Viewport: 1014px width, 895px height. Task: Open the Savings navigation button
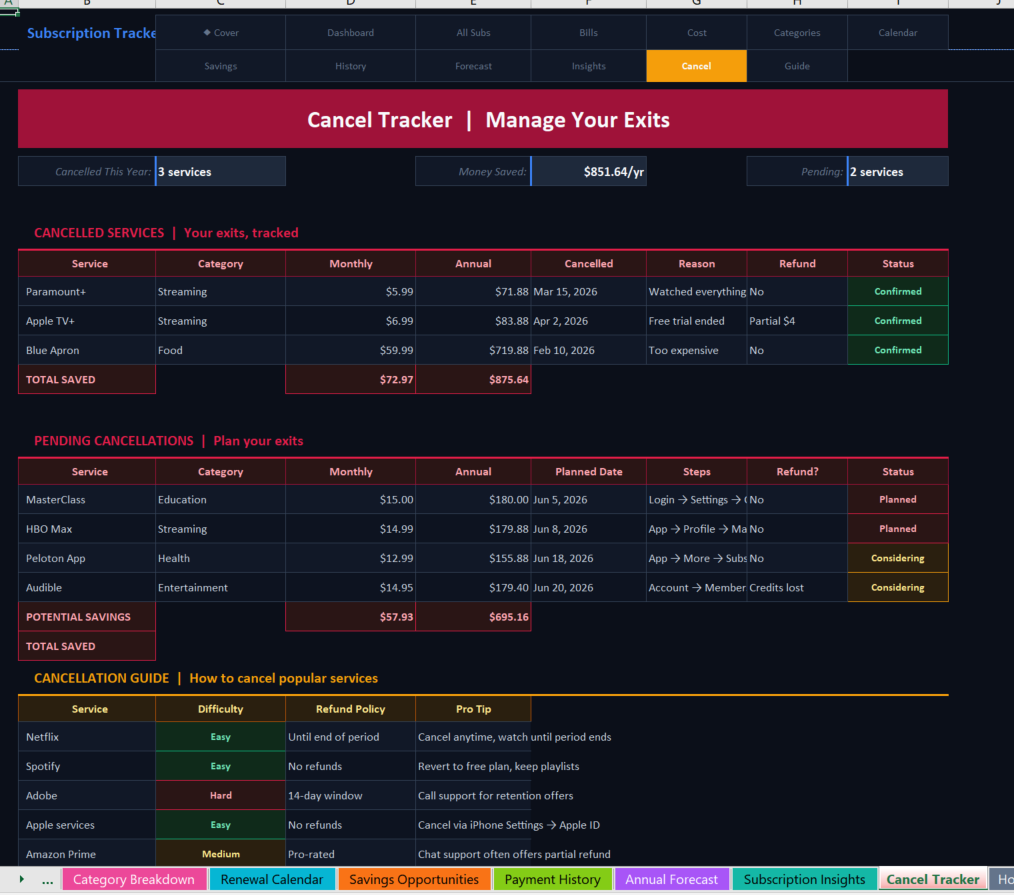point(221,66)
